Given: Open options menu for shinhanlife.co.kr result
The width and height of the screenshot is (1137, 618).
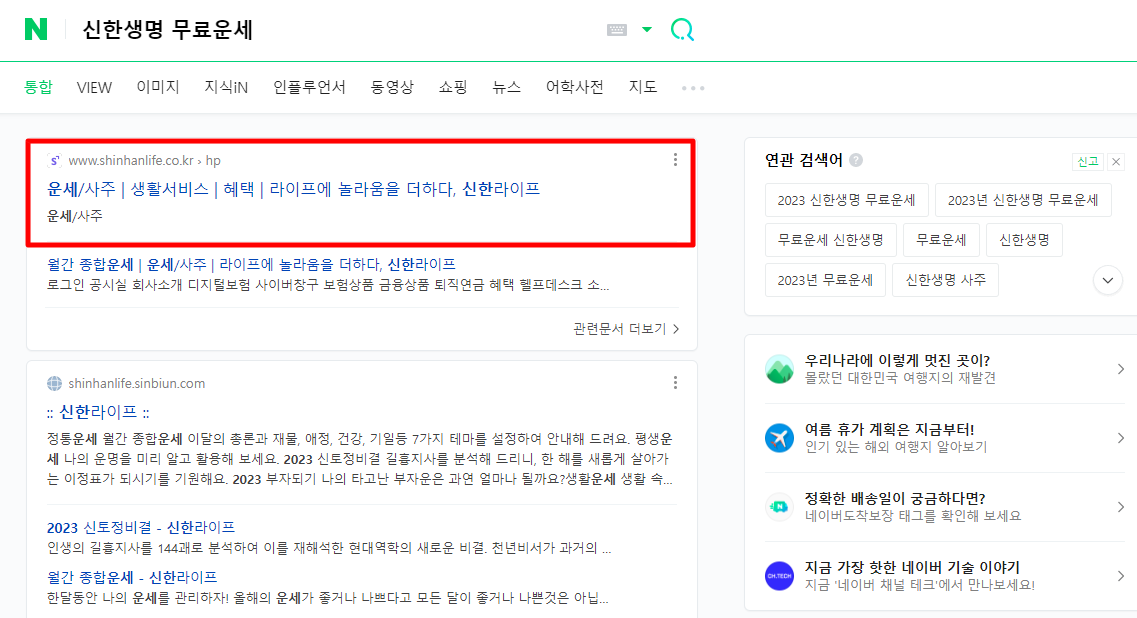Looking at the screenshot, I should (675, 160).
